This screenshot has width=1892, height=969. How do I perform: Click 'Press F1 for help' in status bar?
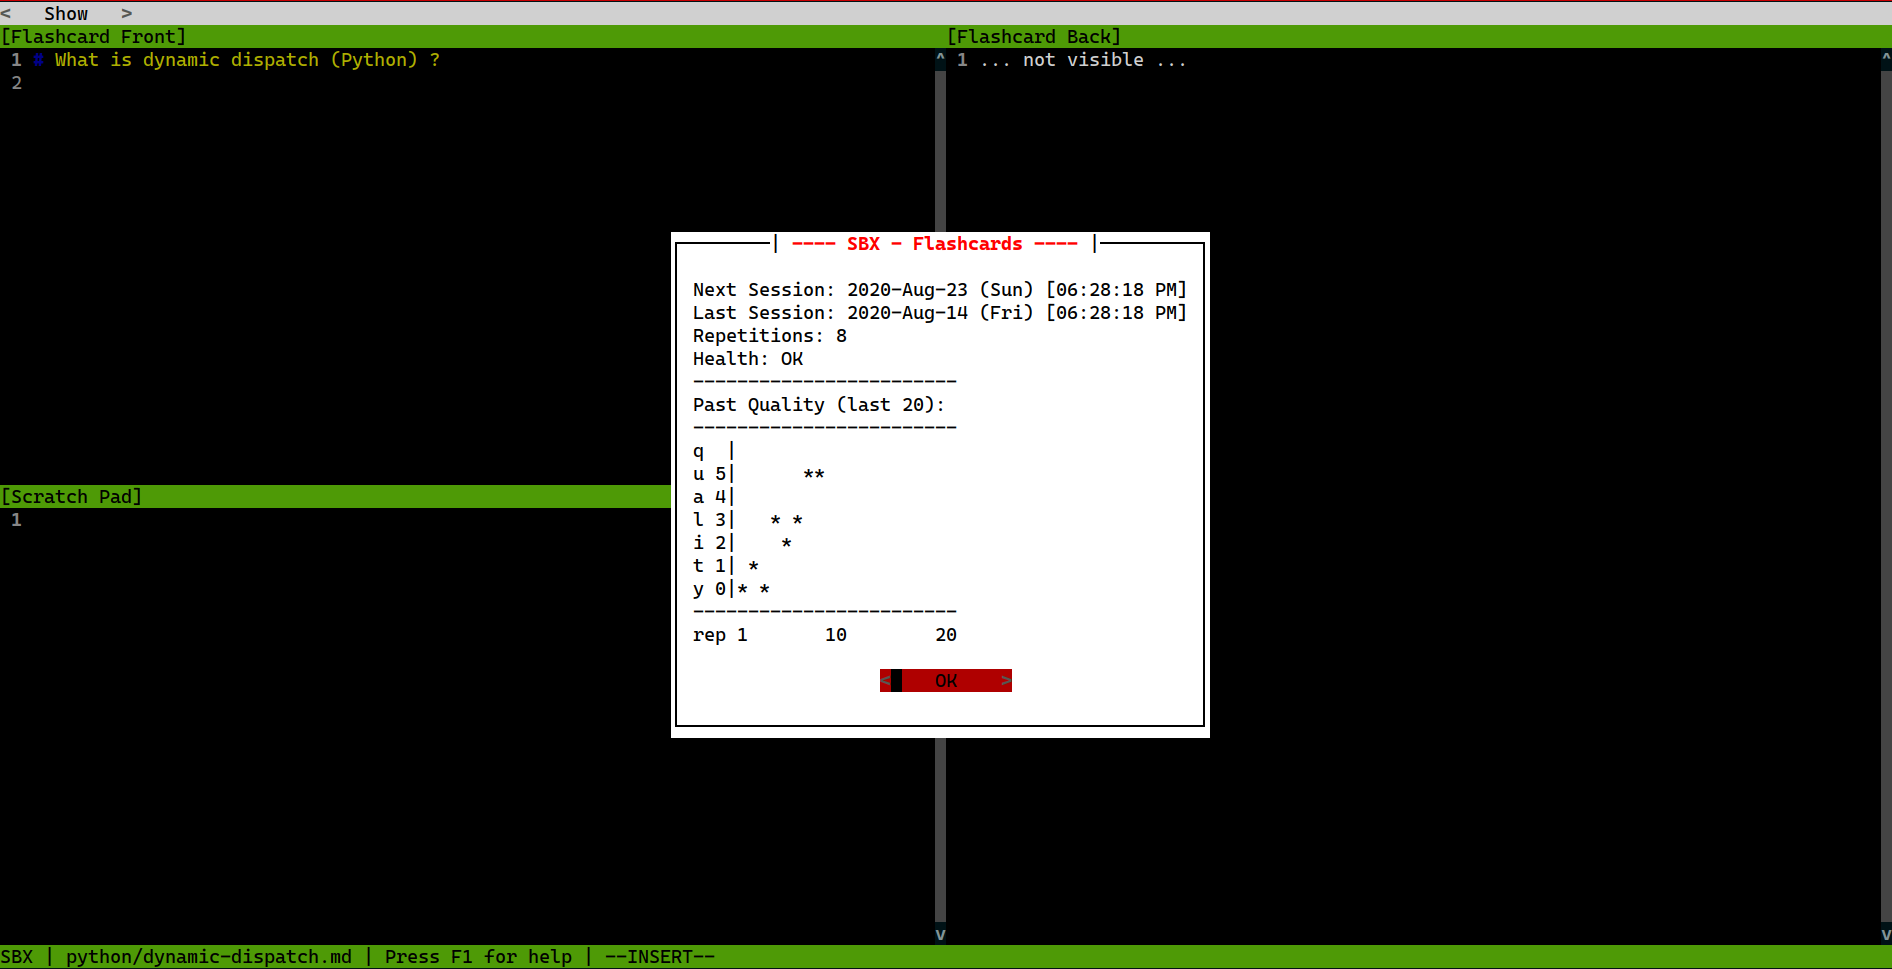pyautogui.click(x=478, y=957)
